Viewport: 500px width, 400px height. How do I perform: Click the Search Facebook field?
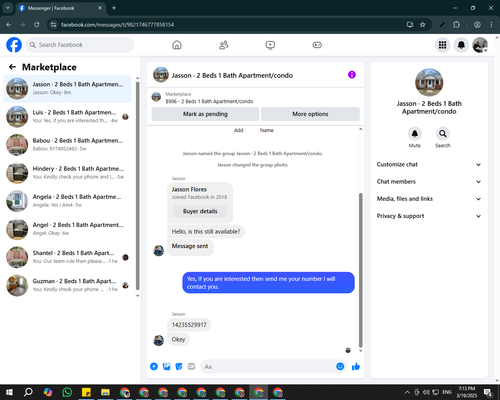click(x=80, y=45)
